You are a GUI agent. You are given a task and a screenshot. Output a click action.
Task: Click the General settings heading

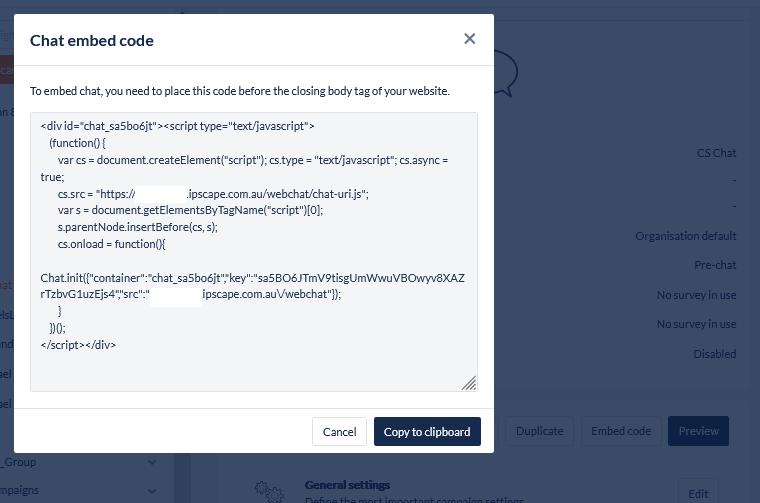tap(347, 485)
